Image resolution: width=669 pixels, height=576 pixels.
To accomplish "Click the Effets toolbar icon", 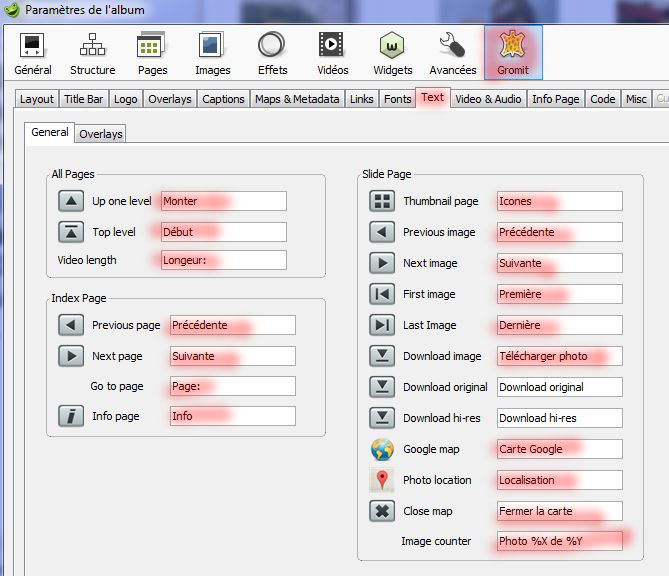I will click(272, 53).
